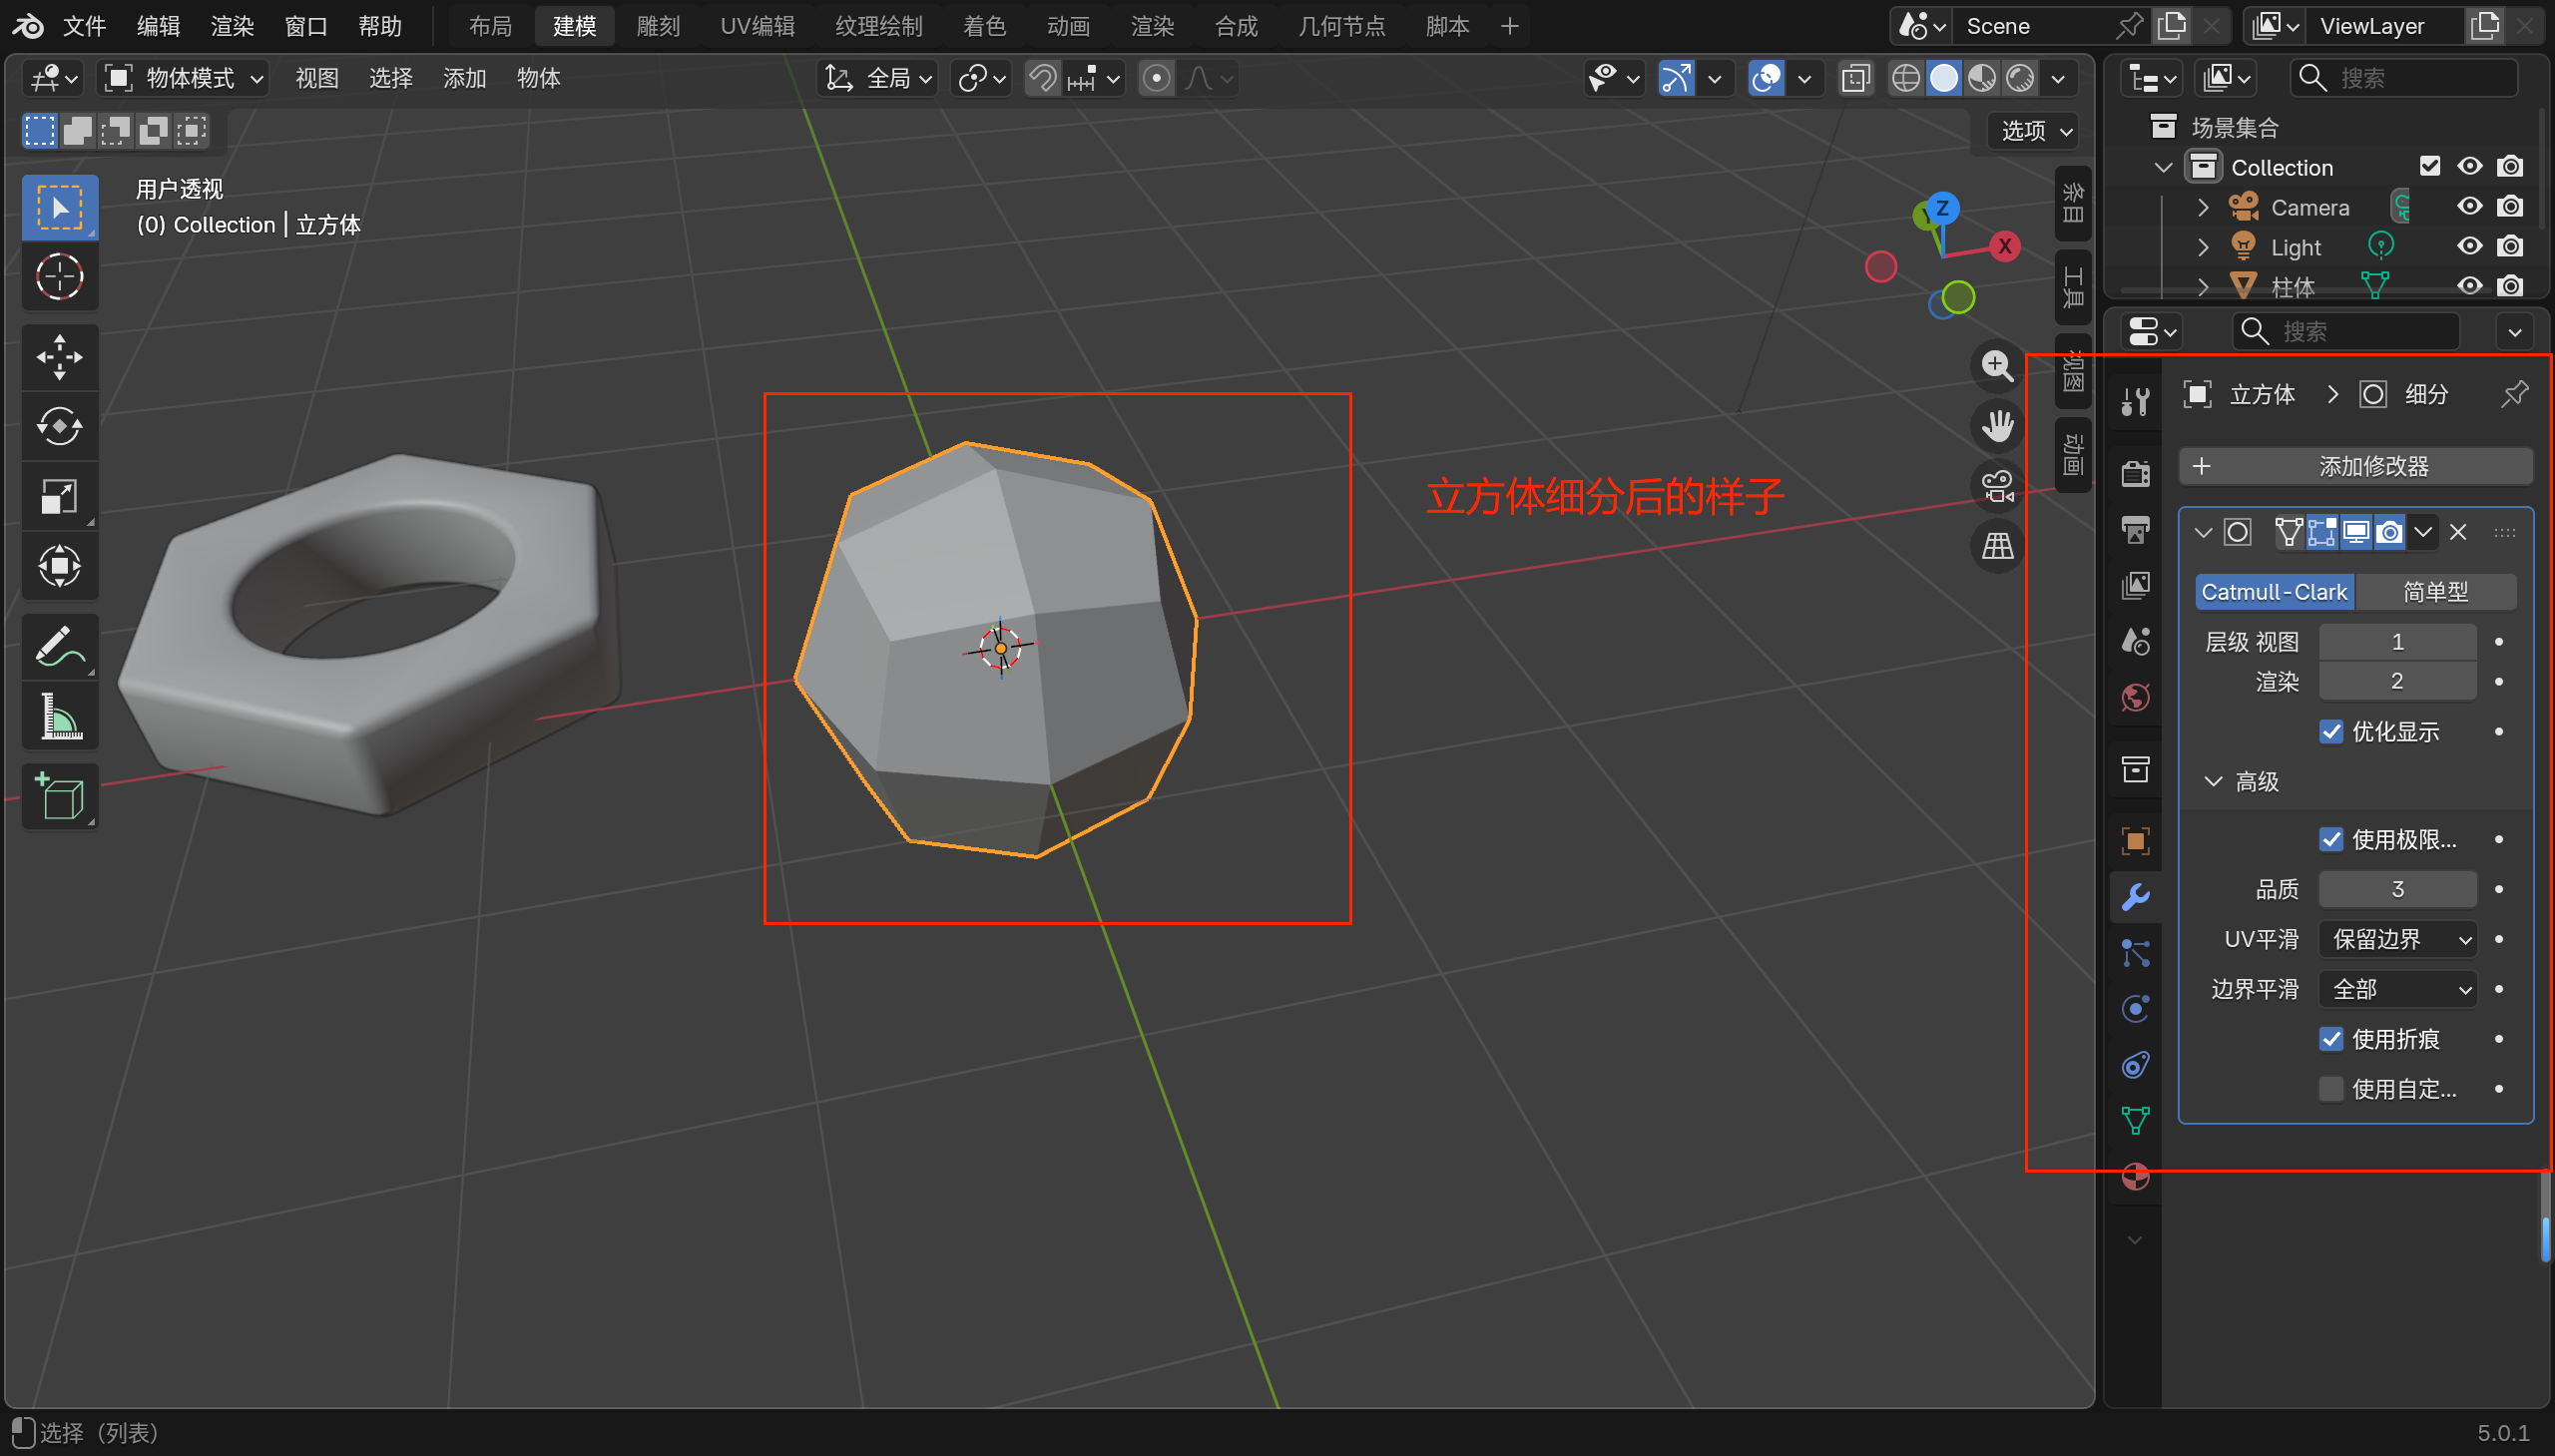The image size is (2555, 1456).
Task: Switch to the 雕刻 workspace tab
Action: (x=658, y=26)
